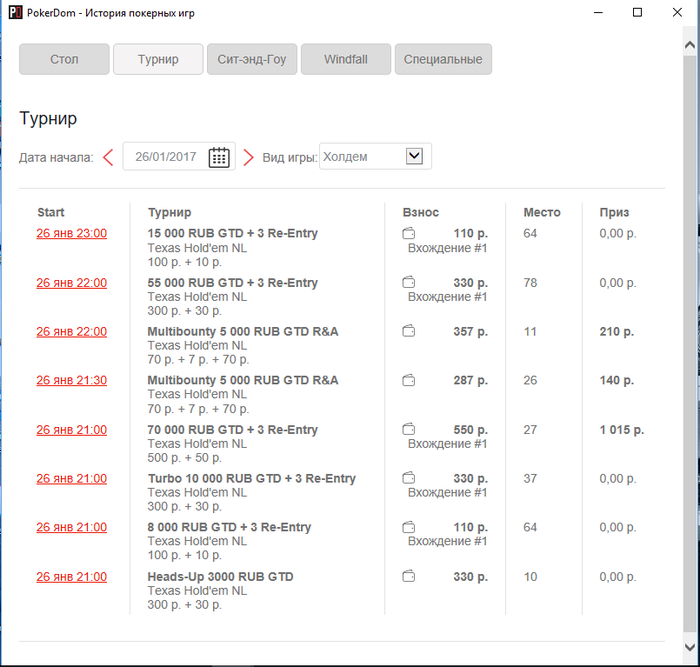The image size is (700, 667).
Task: Click the Место column header
Action: [542, 212]
